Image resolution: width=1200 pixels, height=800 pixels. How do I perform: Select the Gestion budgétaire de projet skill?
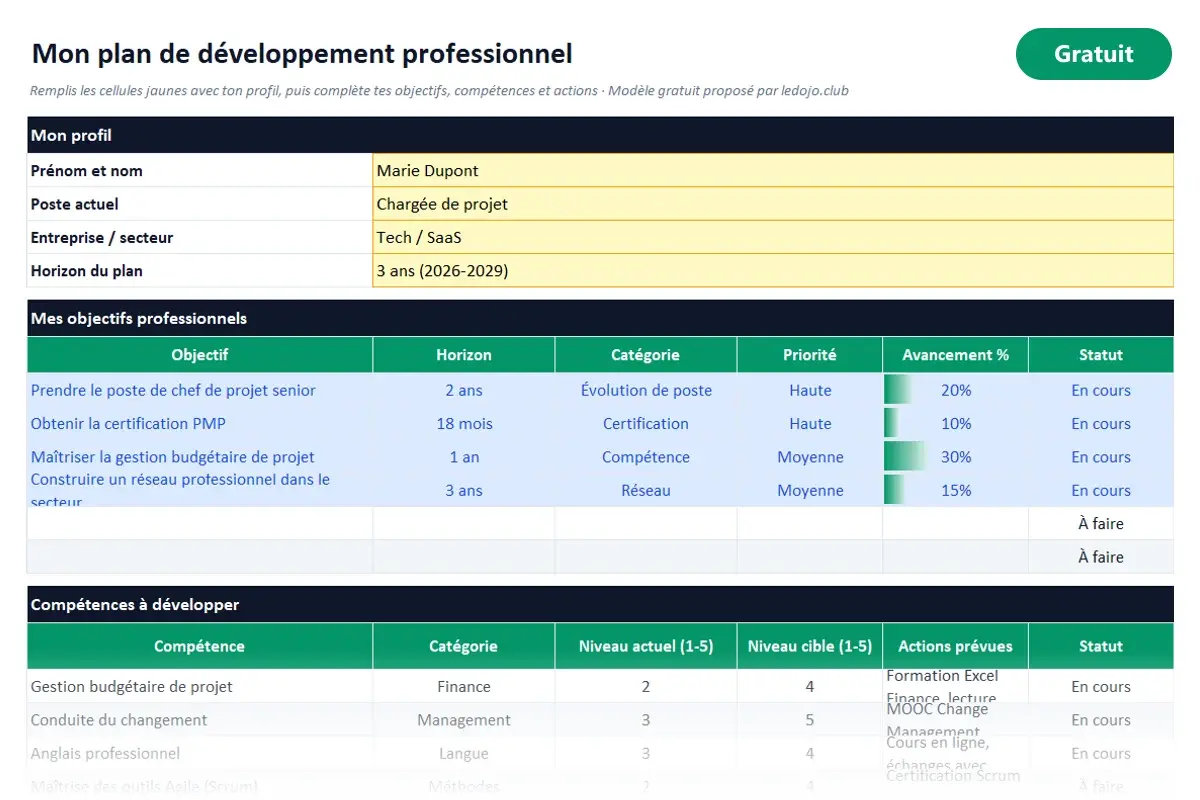tap(200, 687)
